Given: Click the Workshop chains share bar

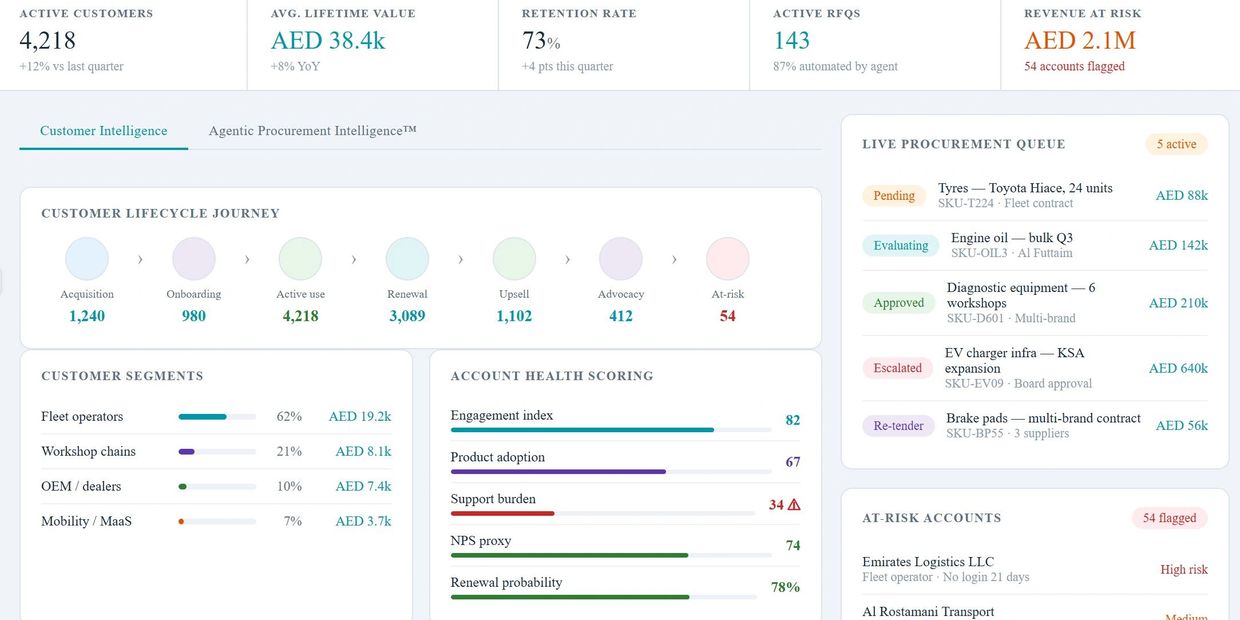Looking at the screenshot, I should [217, 452].
